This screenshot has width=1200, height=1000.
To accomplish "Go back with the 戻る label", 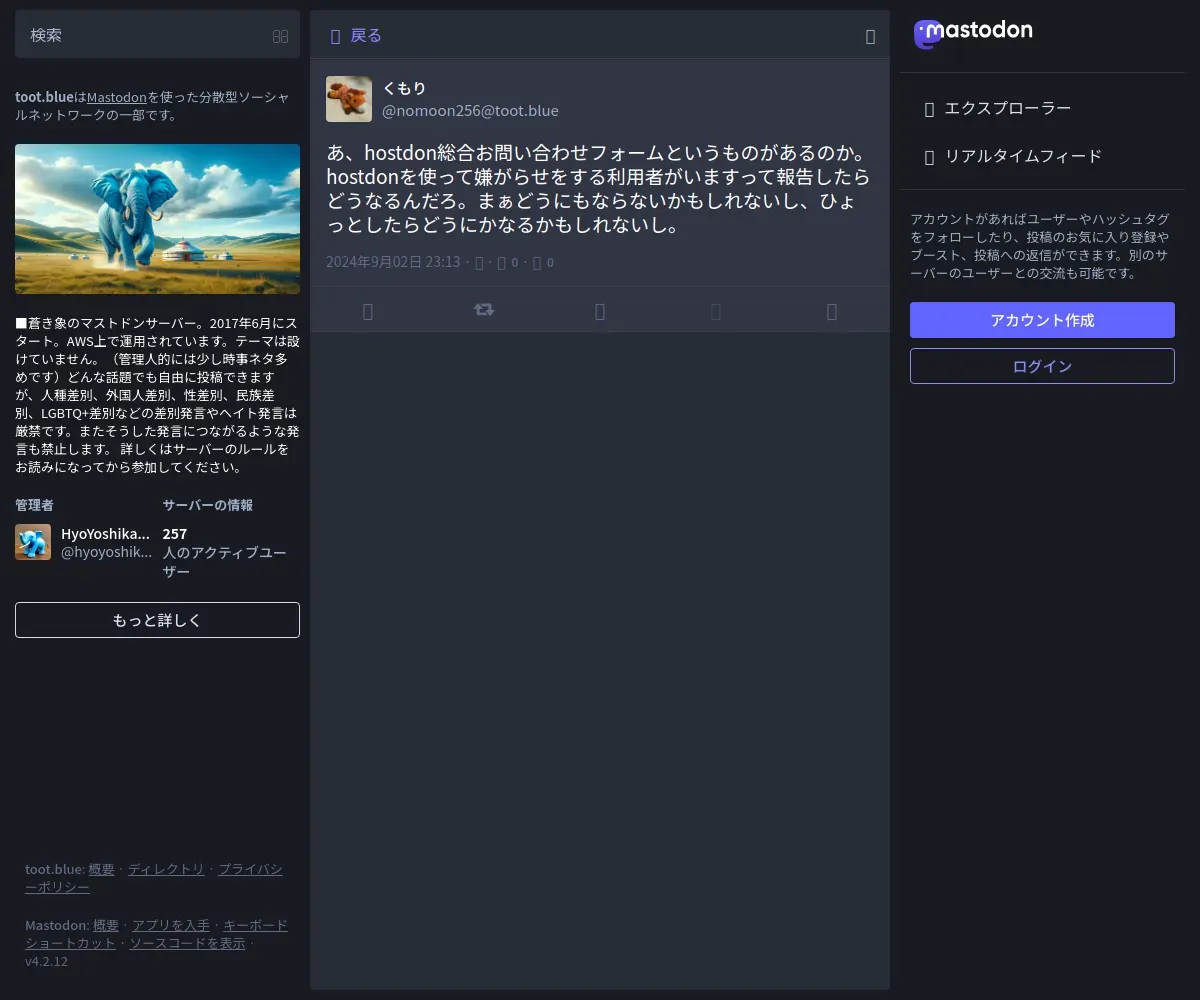I will (x=366, y=36).
